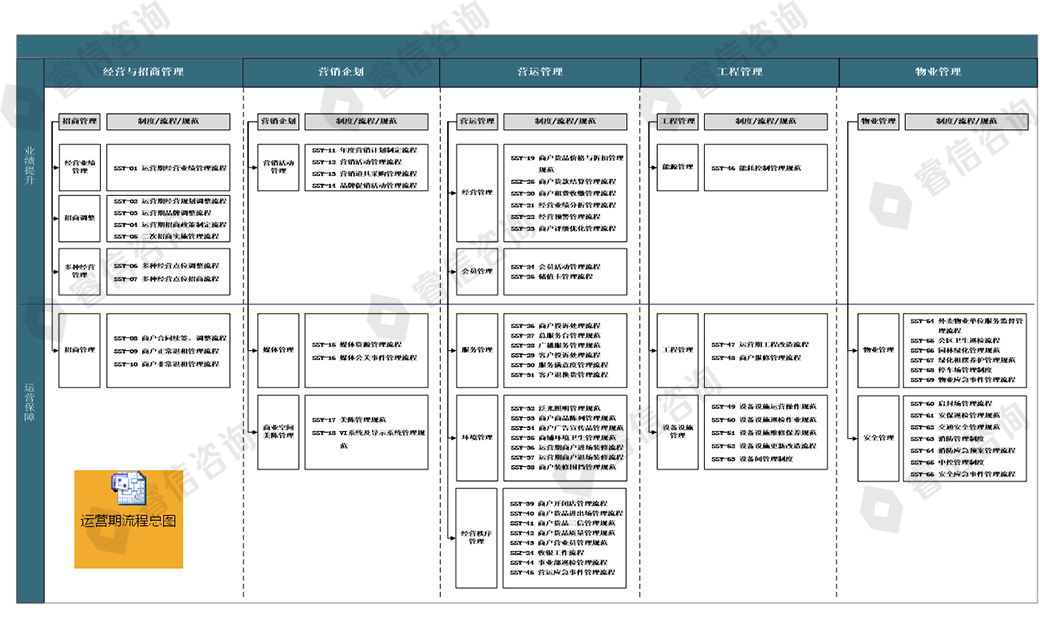Select the 经营与招商管理 column header
Screen dimensions: 1040x635
(x=143, y=72)
